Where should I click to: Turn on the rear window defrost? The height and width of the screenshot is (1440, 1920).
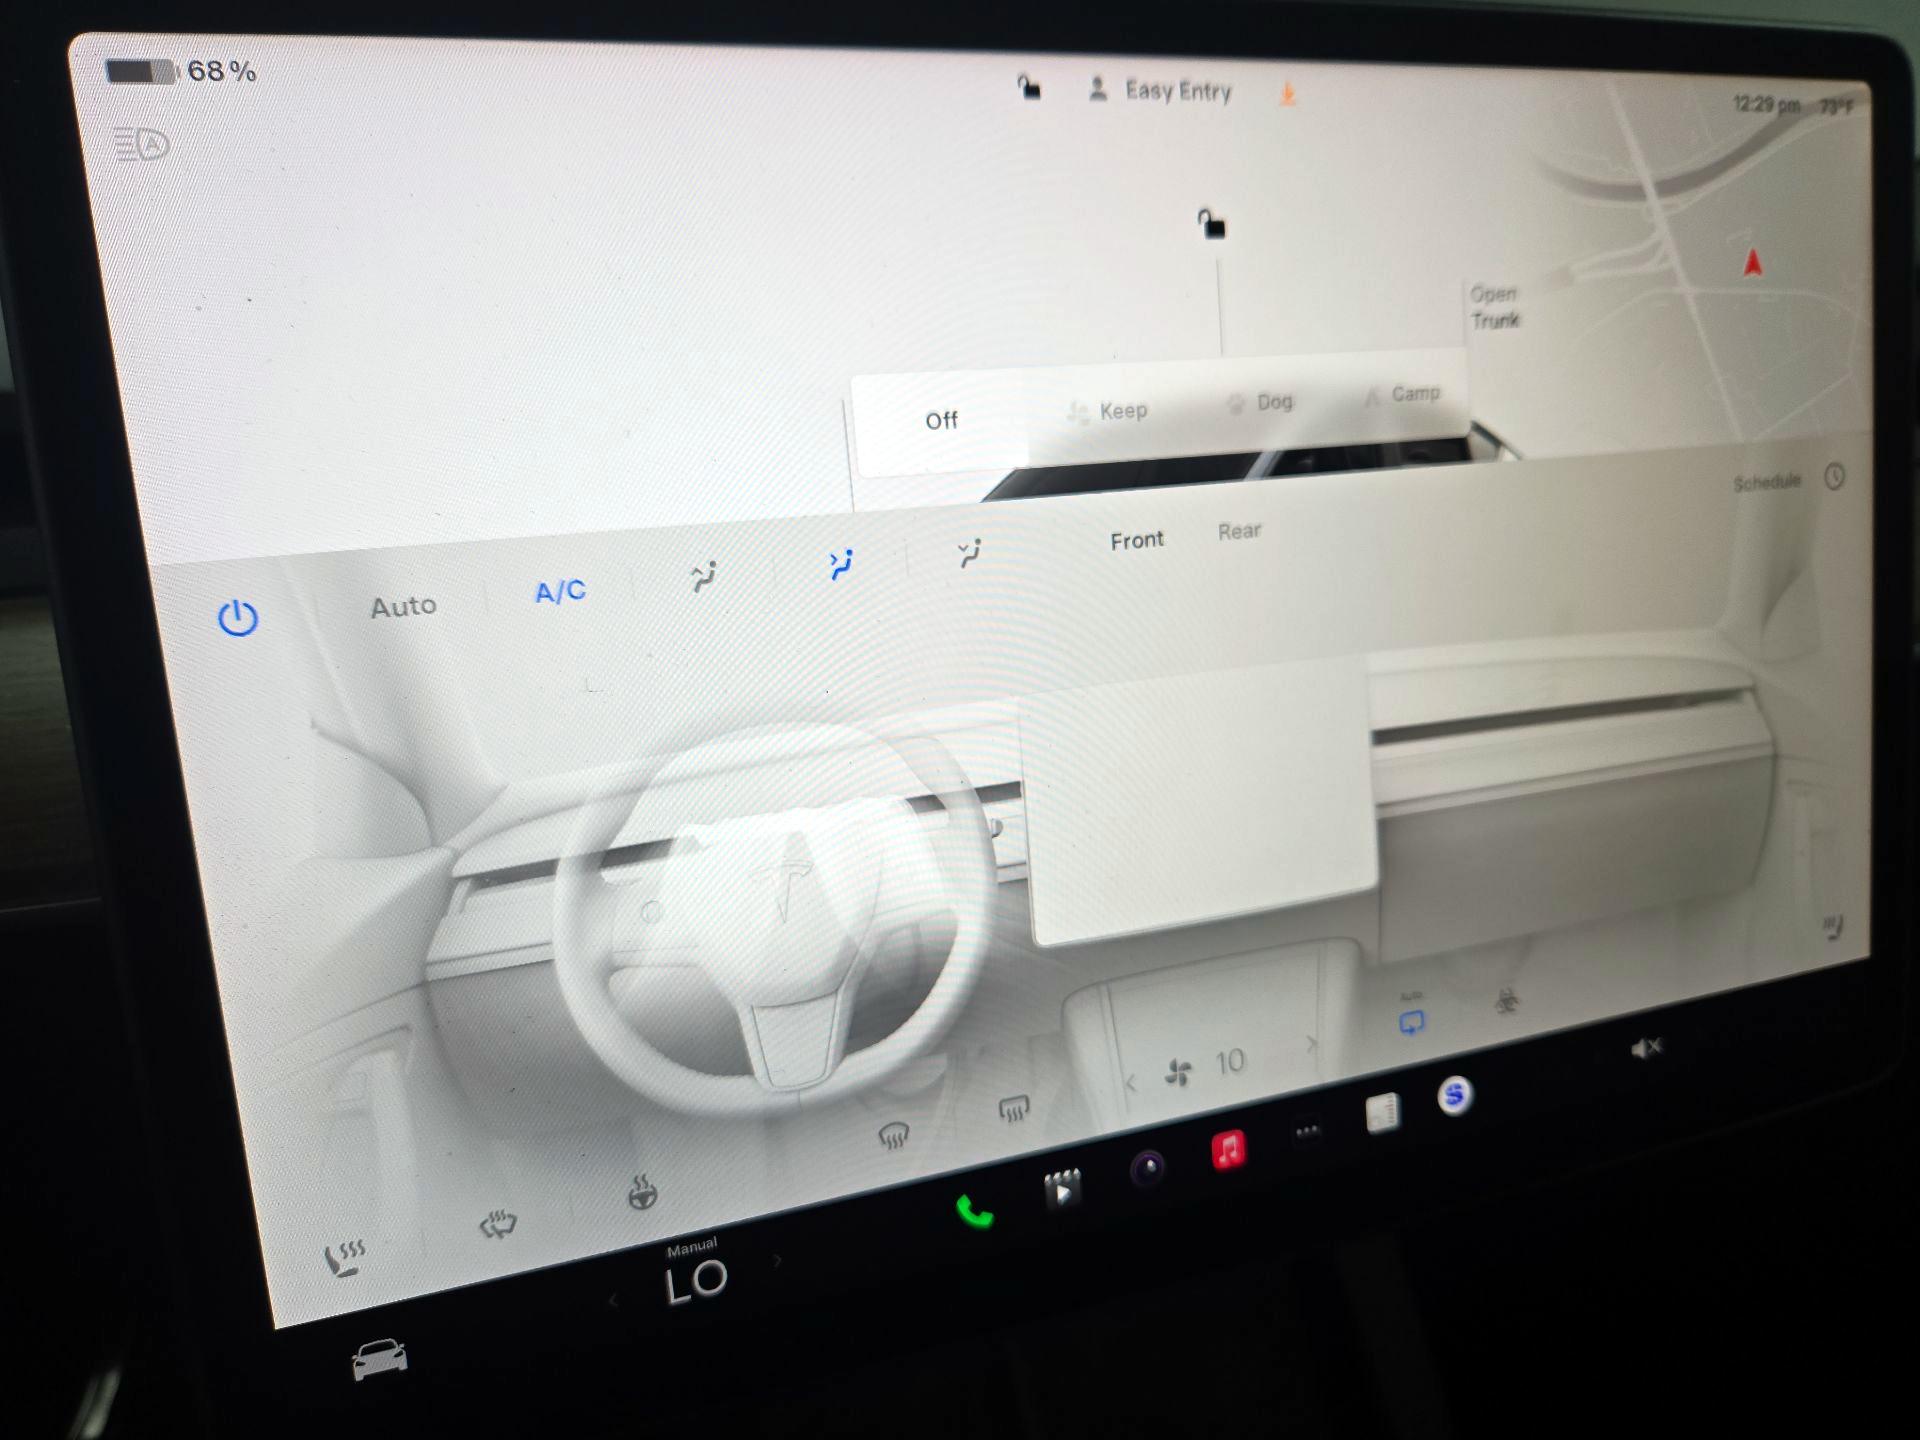(1013, 1108)
